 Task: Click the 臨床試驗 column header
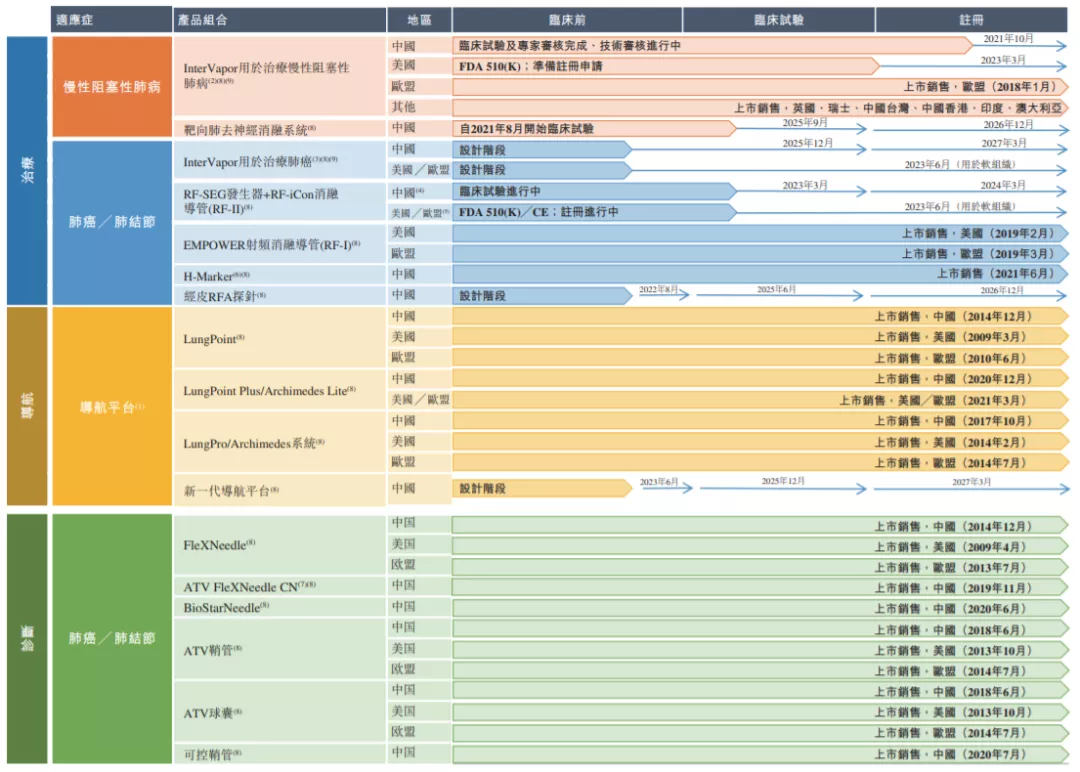coord(778,20)
